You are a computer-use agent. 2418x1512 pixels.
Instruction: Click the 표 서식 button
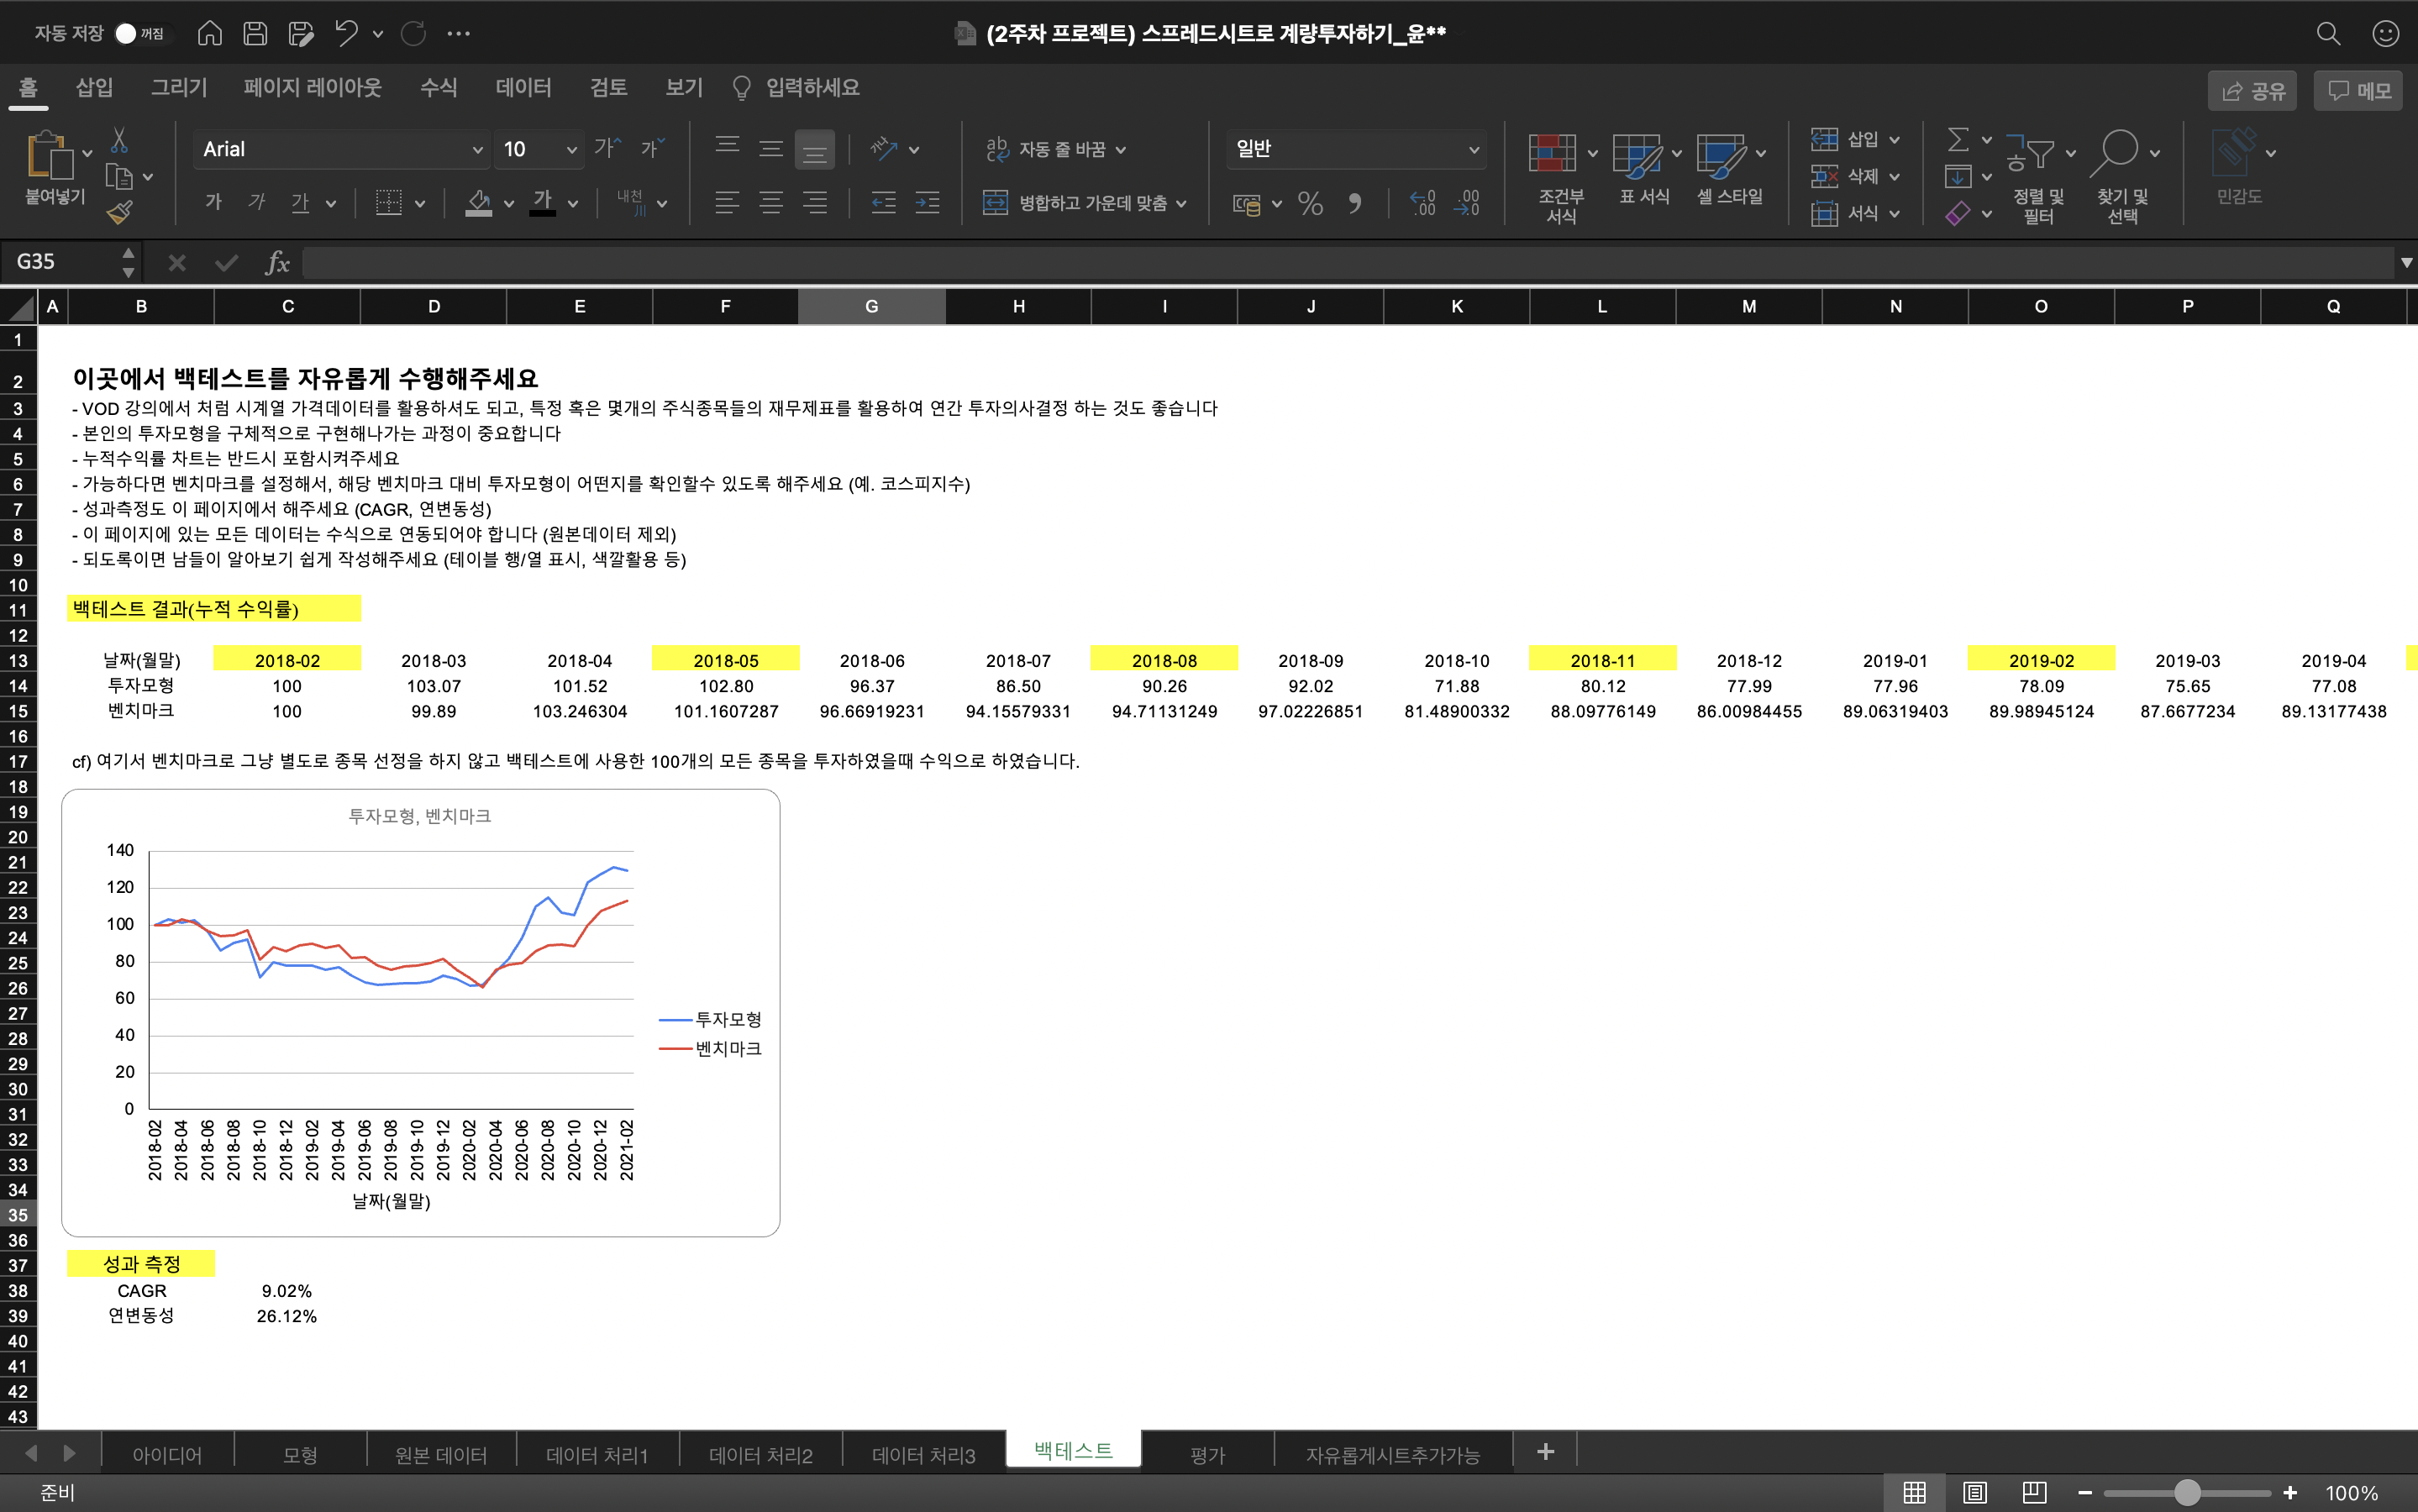pyautogui.click(x=1644, y=170)
